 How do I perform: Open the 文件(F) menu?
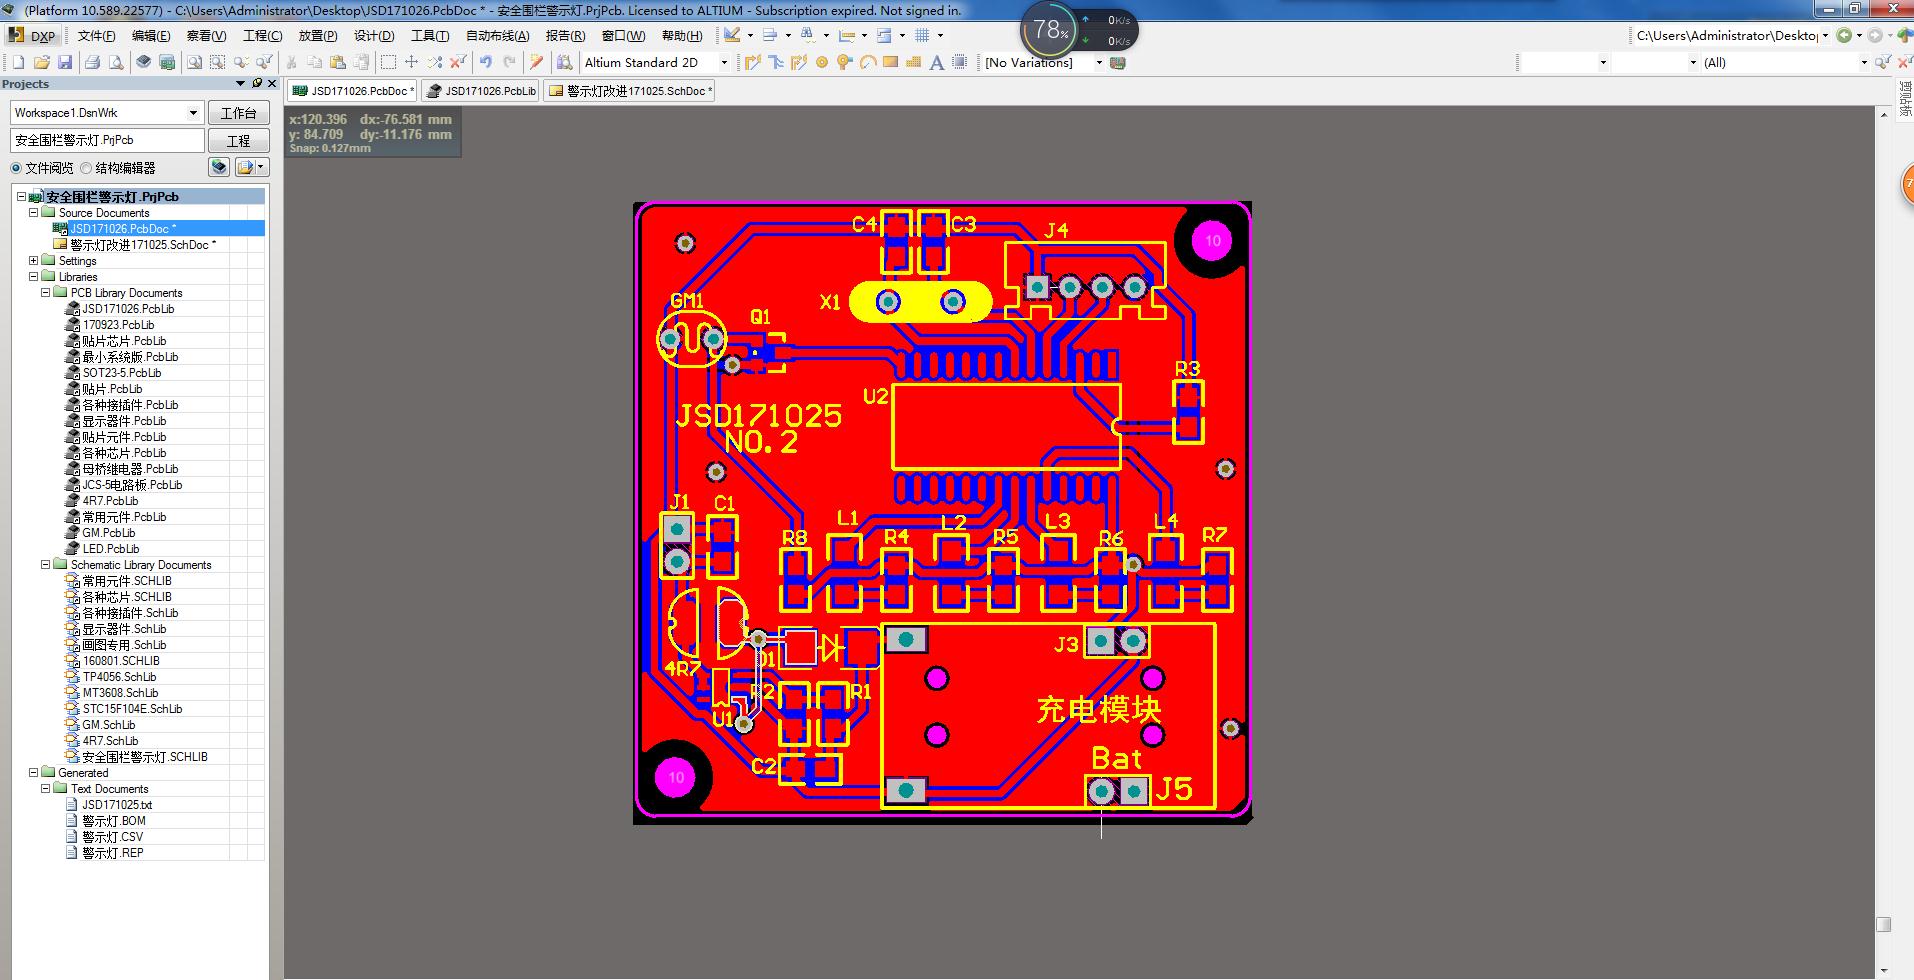[x=97, y=35]
